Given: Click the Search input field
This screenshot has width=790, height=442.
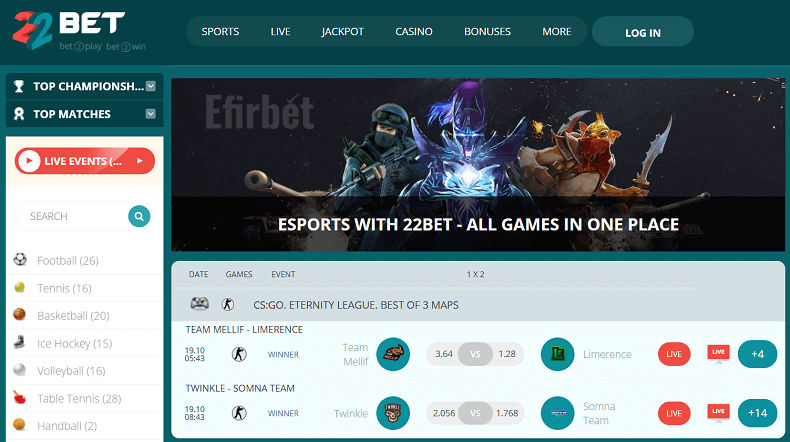Looking at the screenshot, I should [x=73, y=216].
